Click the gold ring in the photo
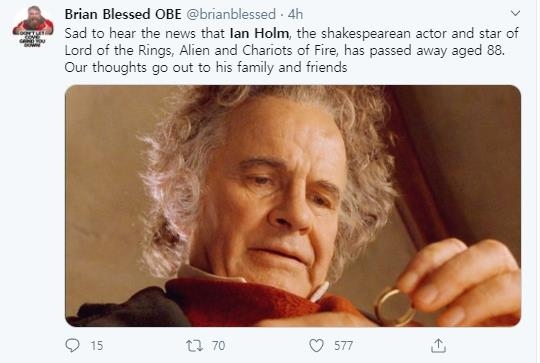 point(394,307)
